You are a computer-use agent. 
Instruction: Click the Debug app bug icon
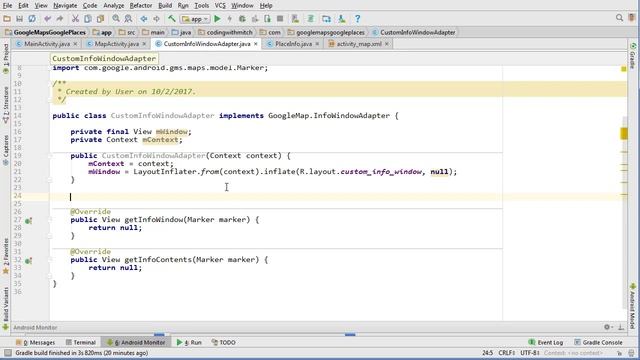click(242, 19)
